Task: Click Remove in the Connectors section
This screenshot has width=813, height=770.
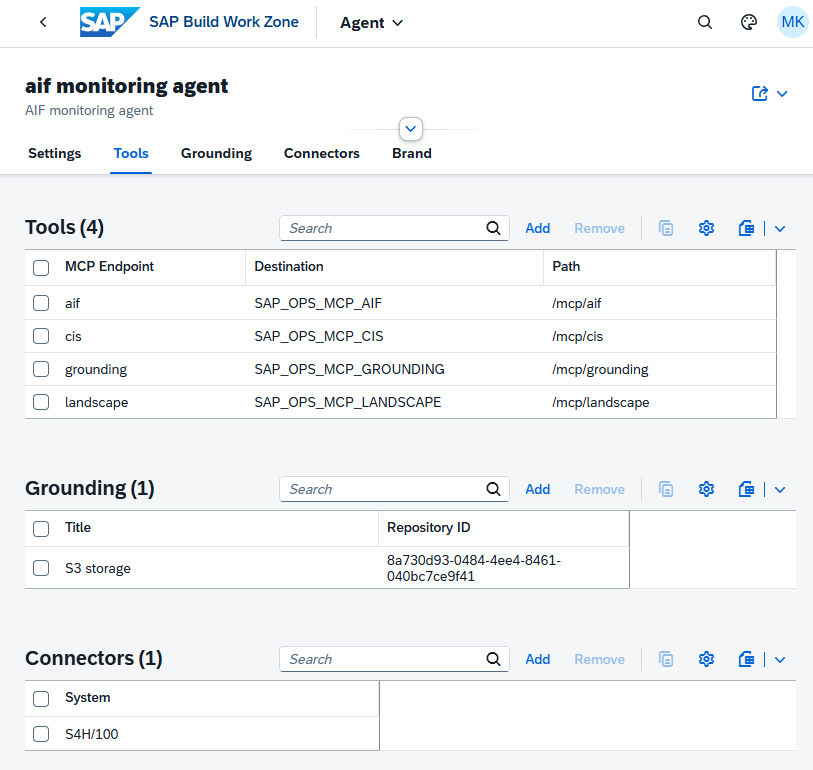Action: click(599, 659)
